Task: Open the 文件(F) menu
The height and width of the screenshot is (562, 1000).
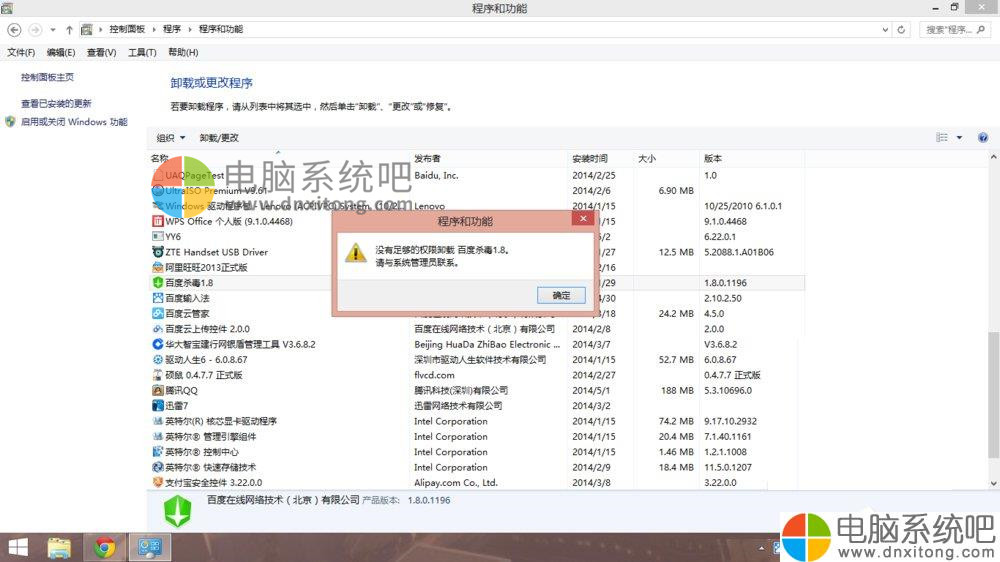Action: point(21,52)
